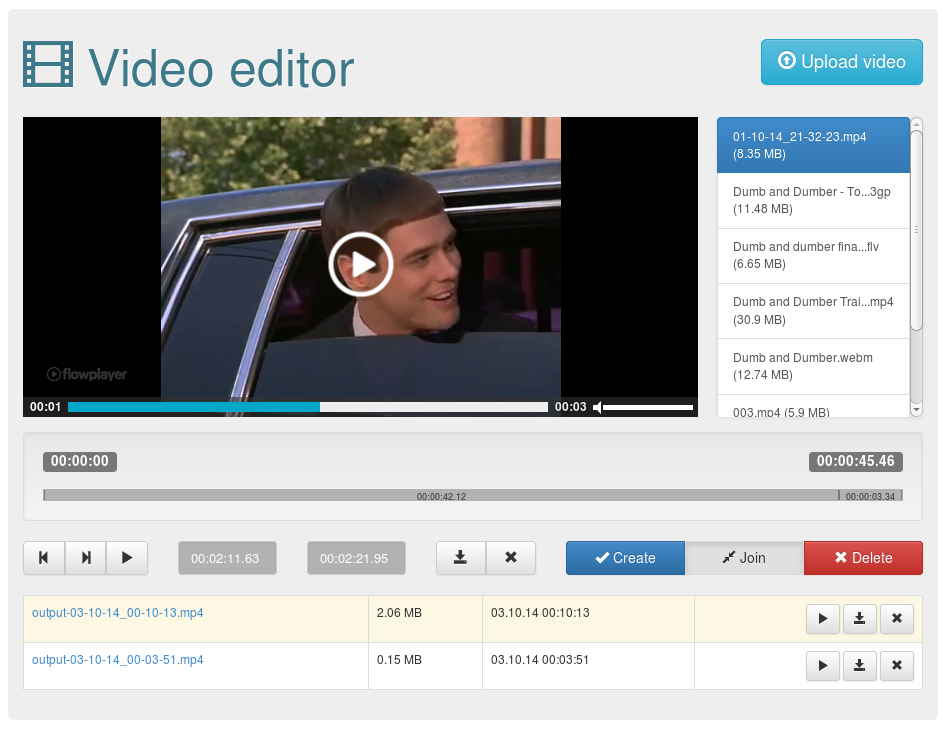The image size is (947, 729).
Task: Click the Join button
Action: [x=744, y=557]
